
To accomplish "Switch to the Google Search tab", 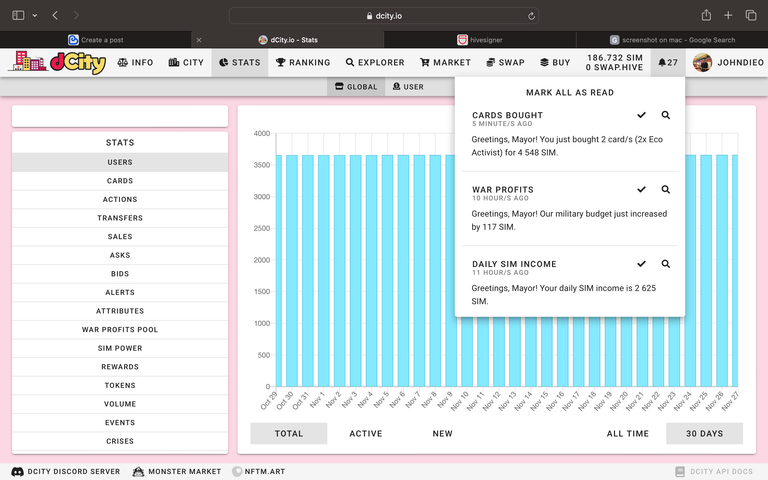I will [x=672, y=40].
